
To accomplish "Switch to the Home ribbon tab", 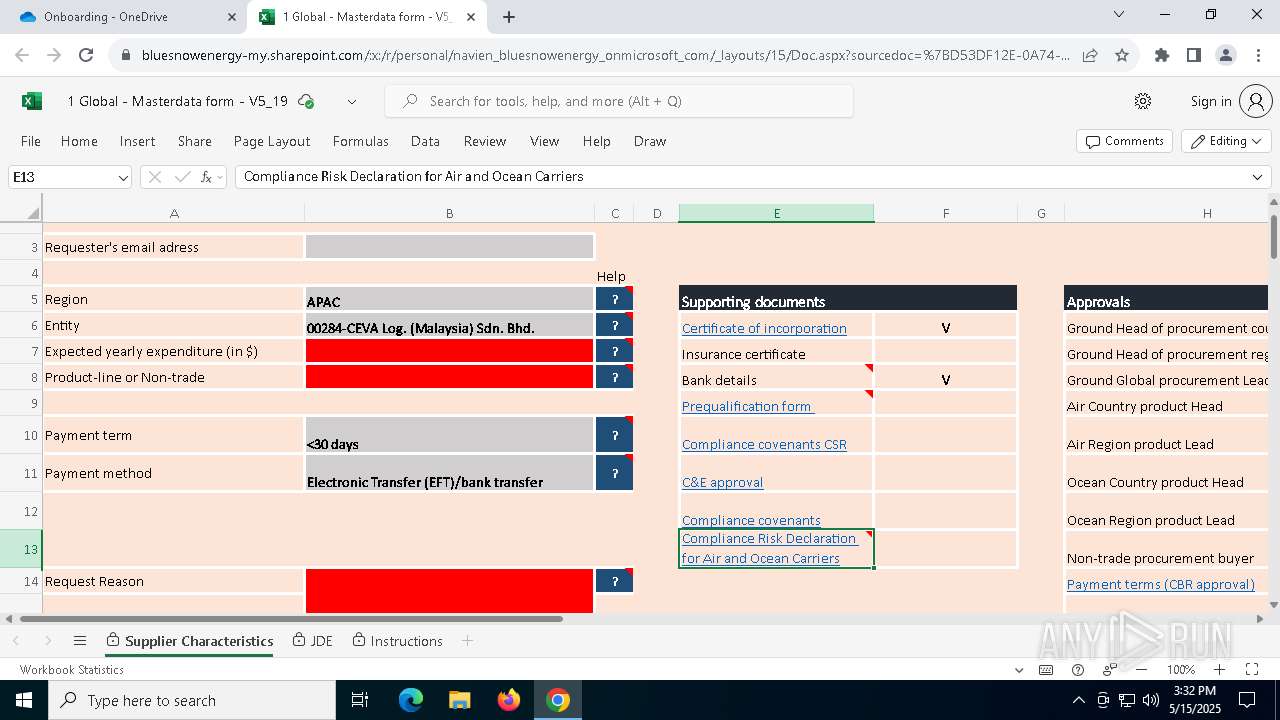I will click(x=79, y=141).
